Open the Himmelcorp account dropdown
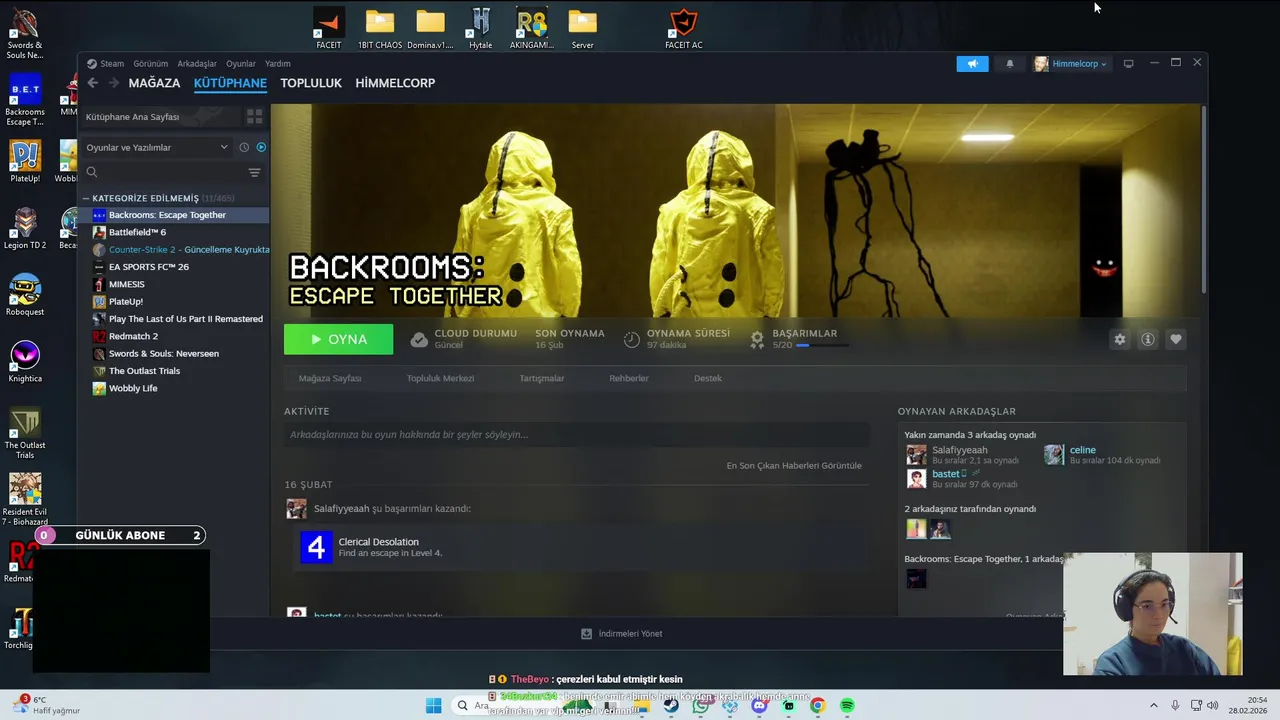The width and height of the screenshot is (1280, 720). click(x=1071, y=63)
